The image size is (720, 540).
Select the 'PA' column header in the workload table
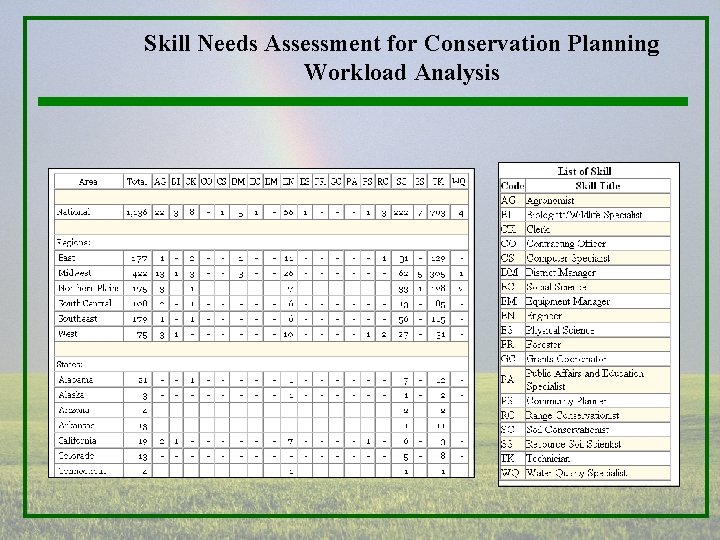click(352, 182)
